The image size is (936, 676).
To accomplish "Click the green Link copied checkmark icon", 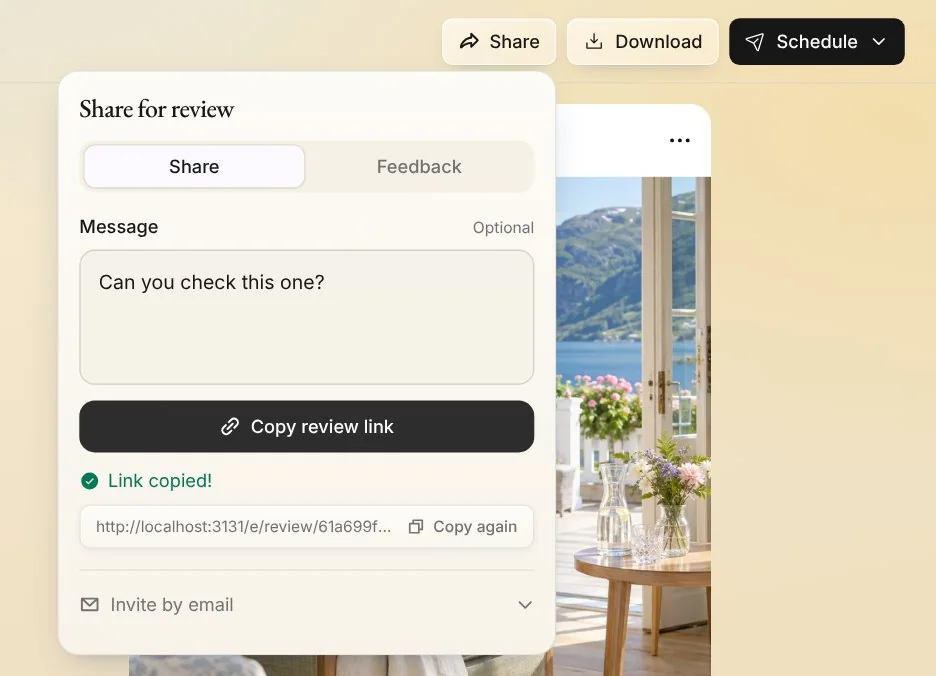I will tap(90, 481).
